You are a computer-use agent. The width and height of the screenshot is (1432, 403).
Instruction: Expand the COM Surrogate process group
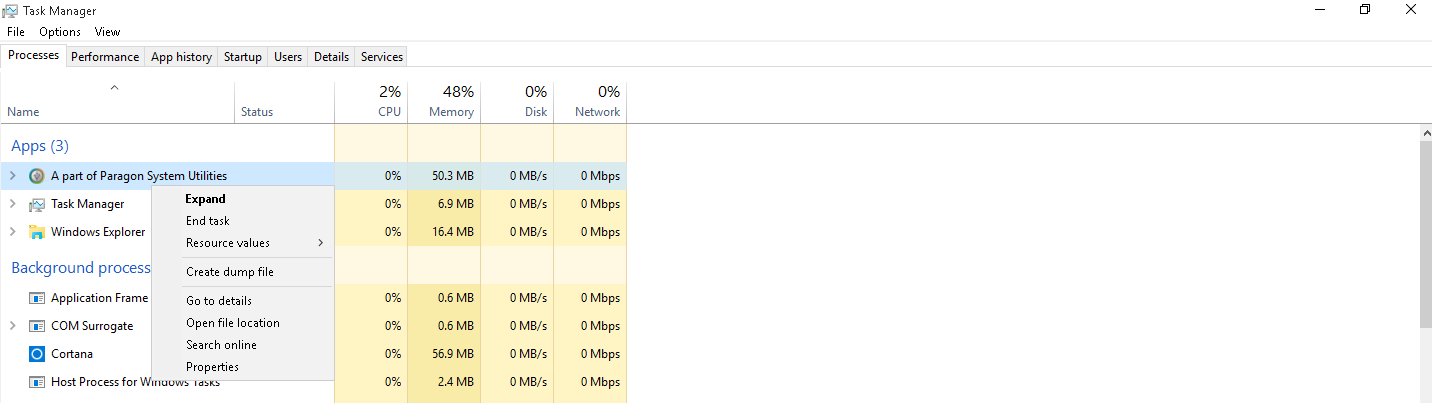pos(12,326)
